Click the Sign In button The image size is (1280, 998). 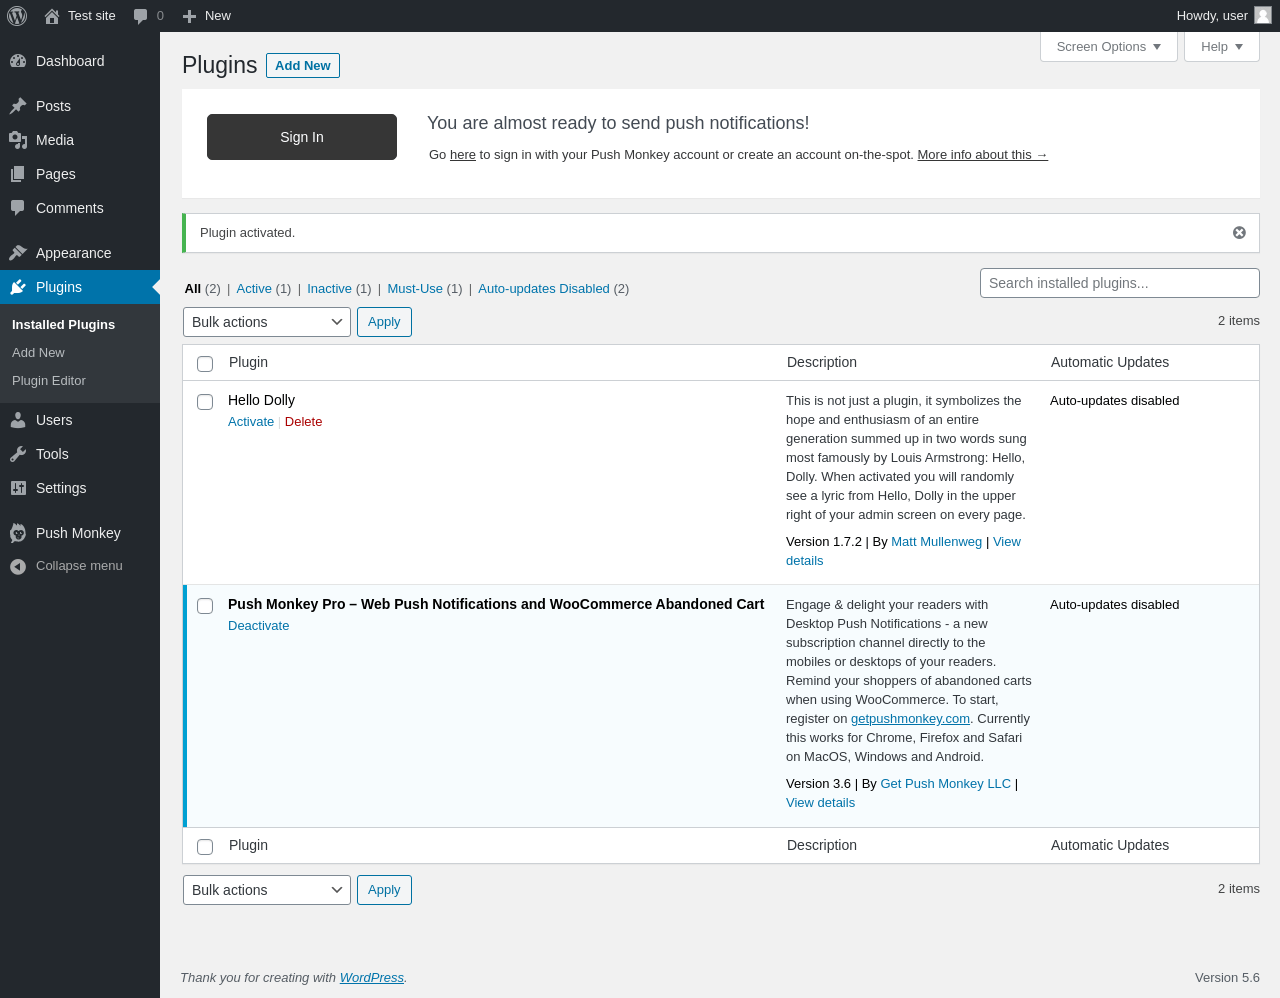(302, 137)
